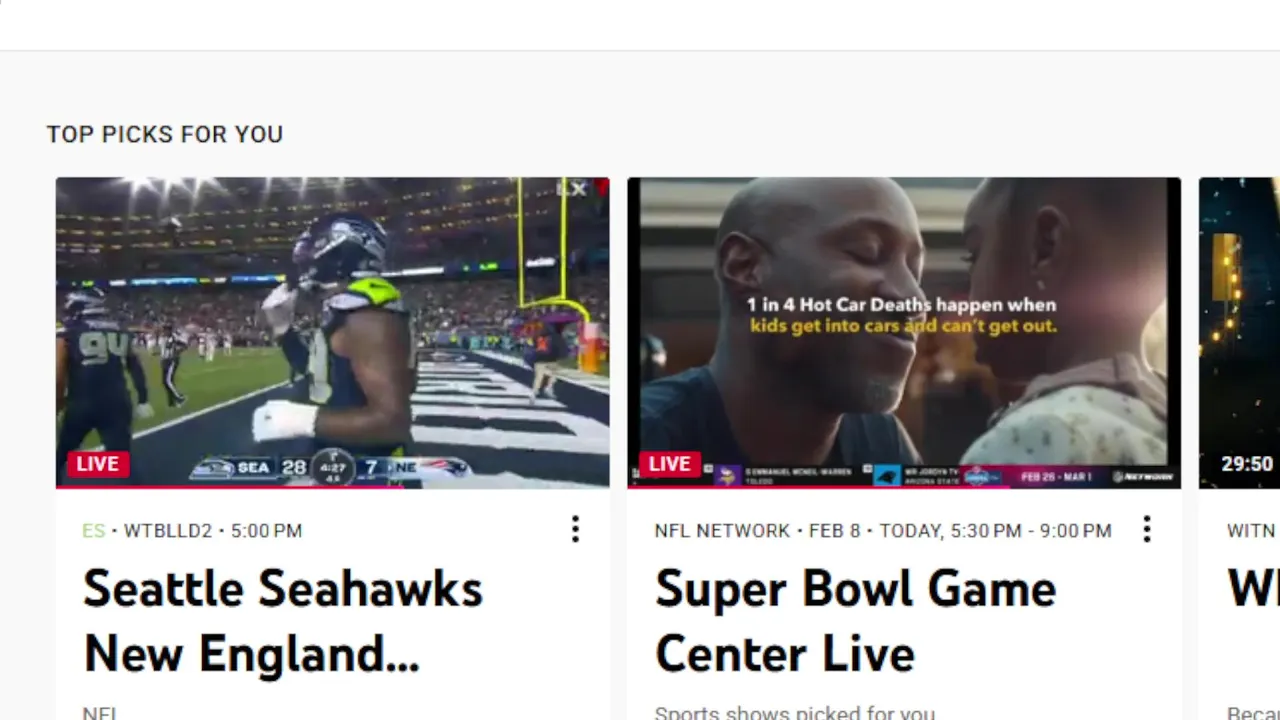The image size is (1280, 720).
Task: Open the Seattle Seahawks New England title
Action: [283, 621]
